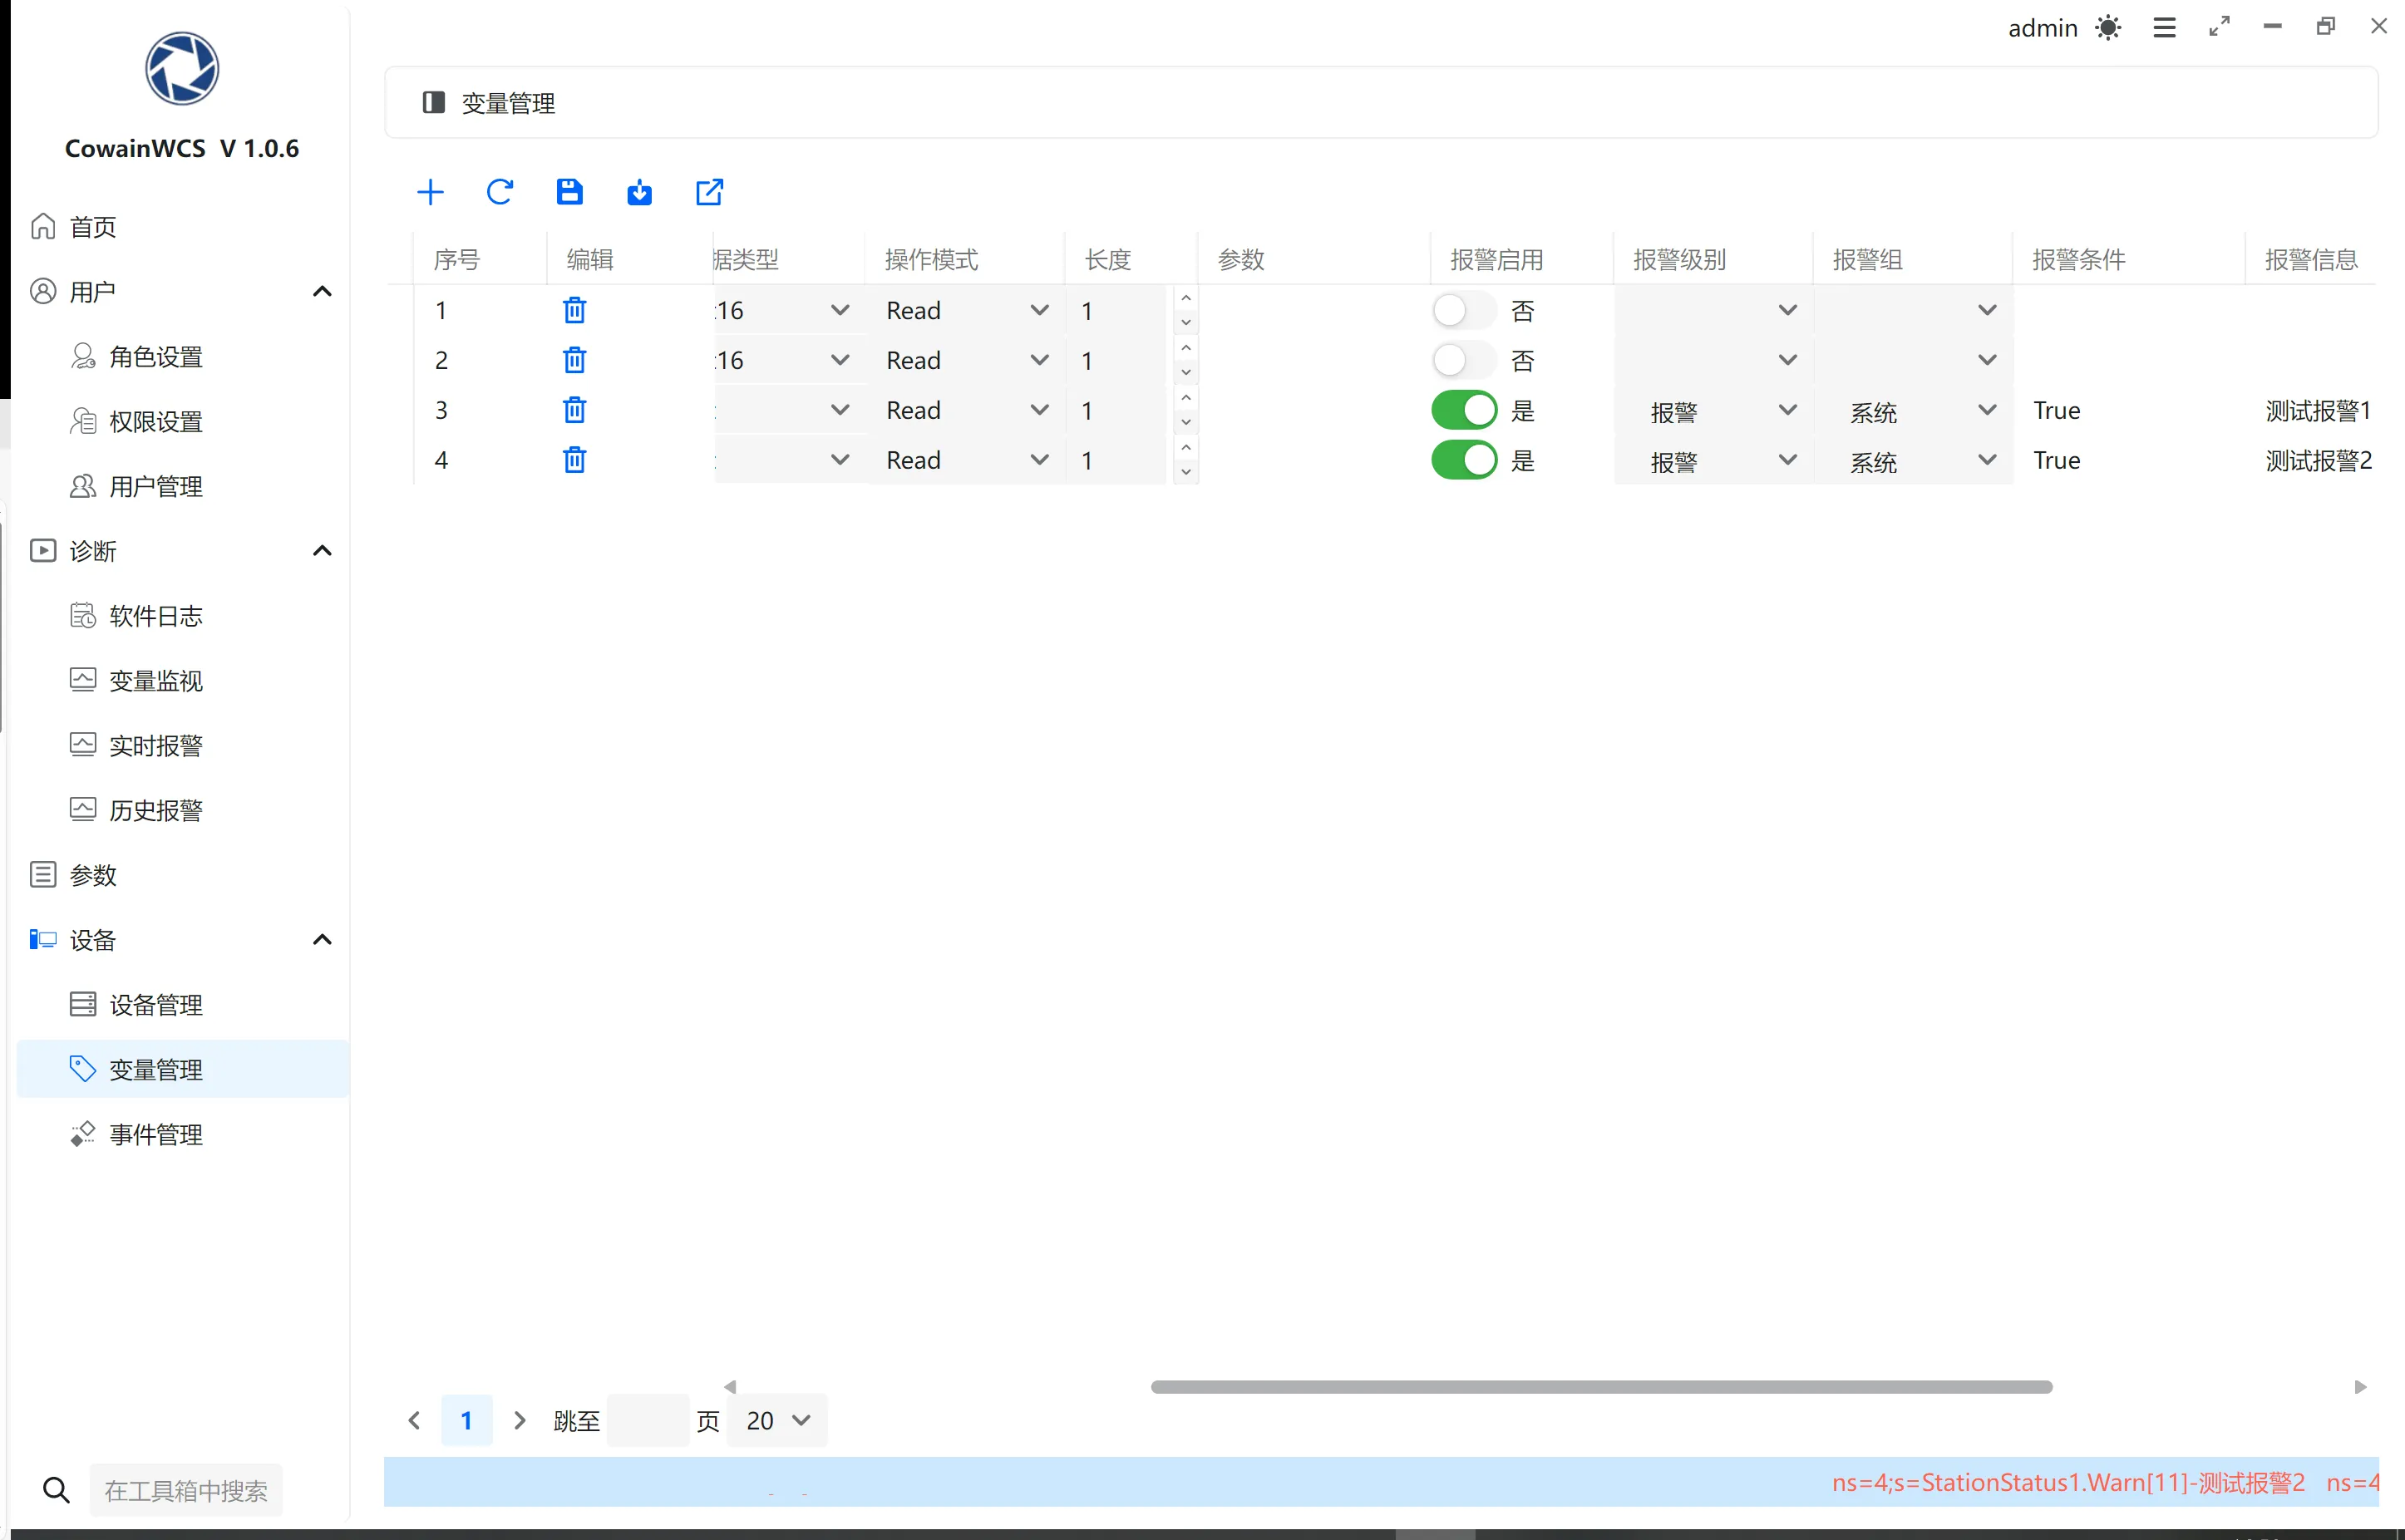Collapse the 诊断 sidebar section
2405x1540 pixels.
click(322, 551)
